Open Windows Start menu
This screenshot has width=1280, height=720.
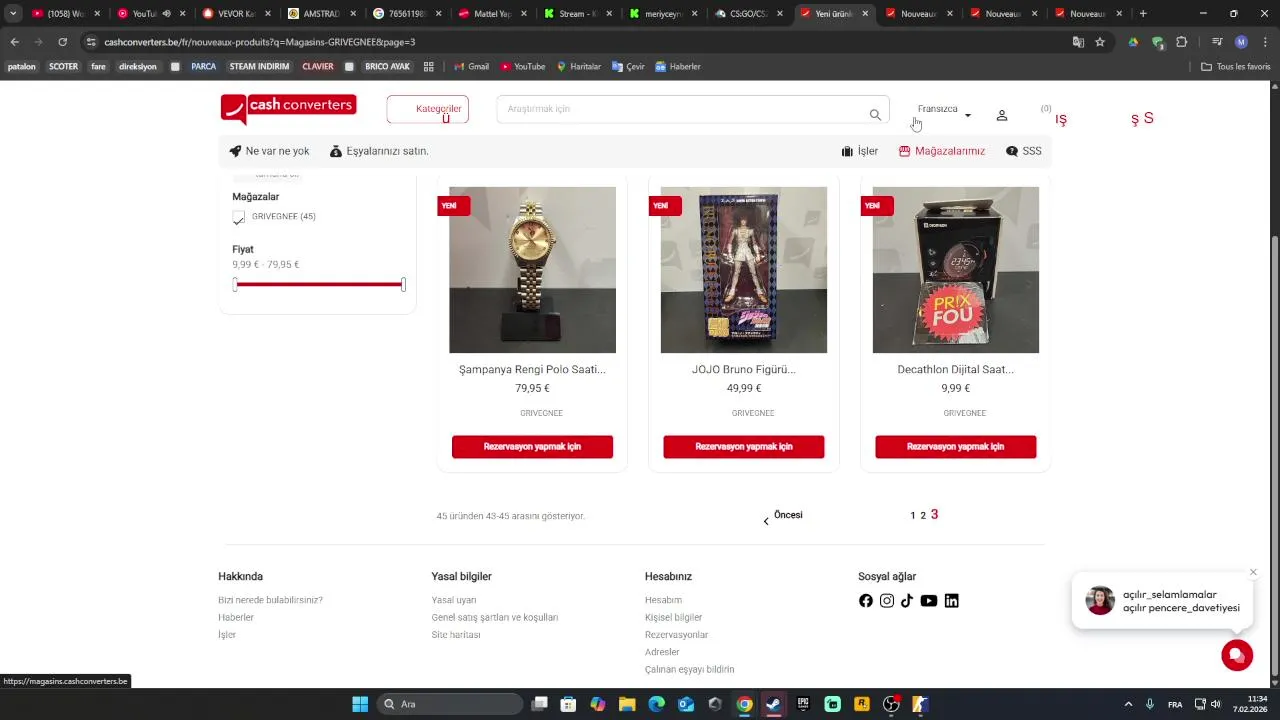(x=360, y=704)
